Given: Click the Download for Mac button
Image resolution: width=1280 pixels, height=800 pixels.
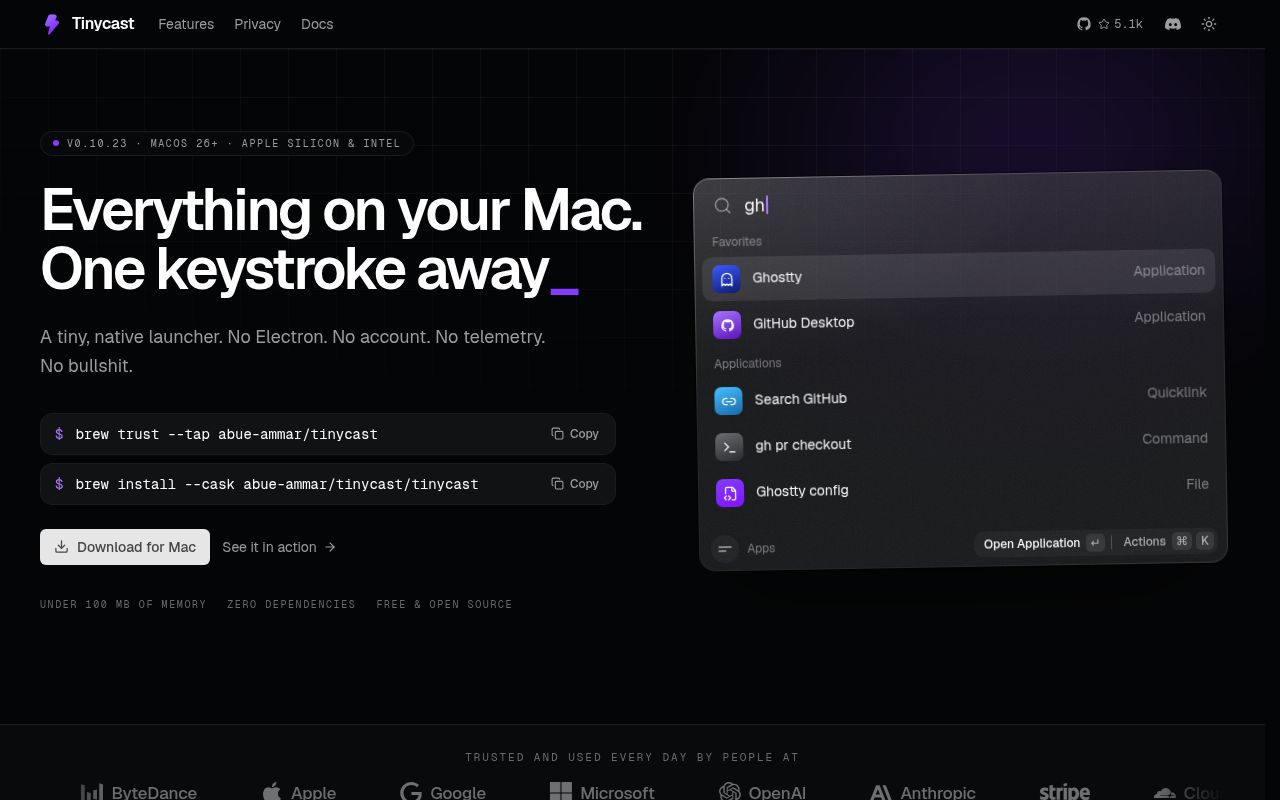Looking at the screenshot, I should tap(125, 547).
